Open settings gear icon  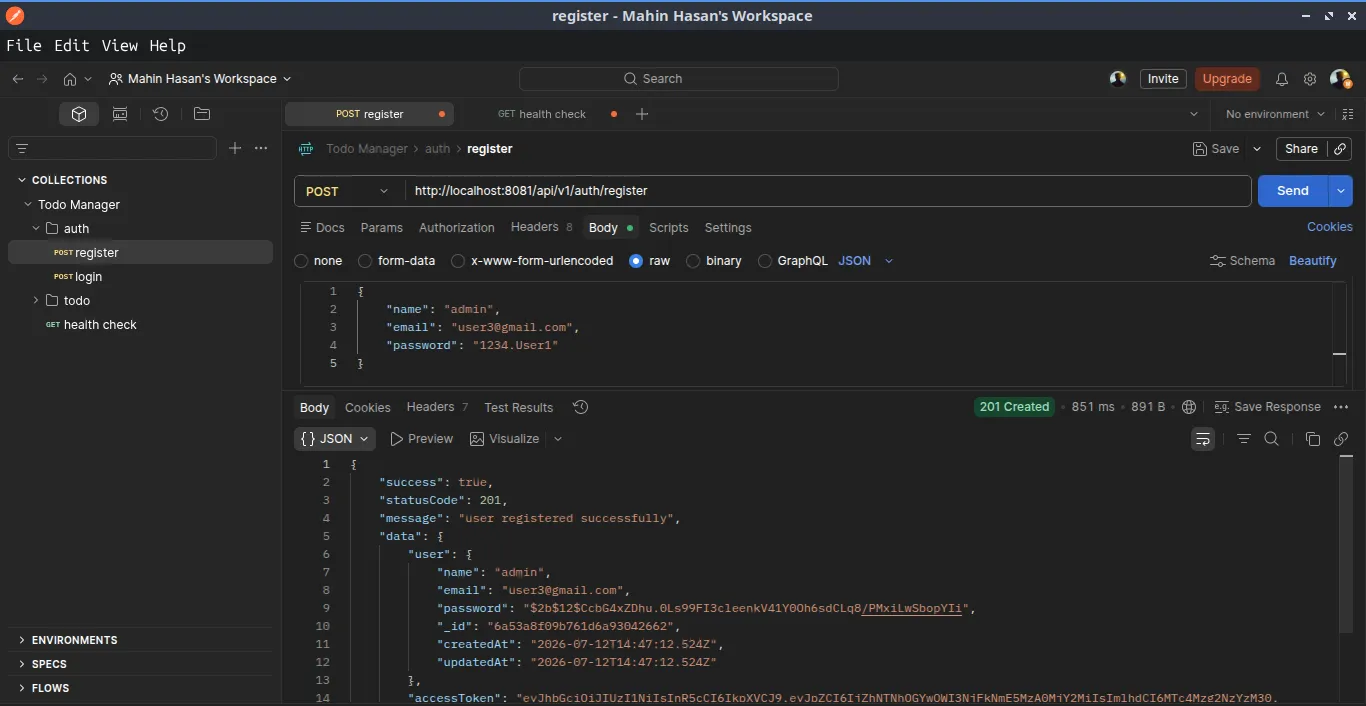(x=1310, y=79)
